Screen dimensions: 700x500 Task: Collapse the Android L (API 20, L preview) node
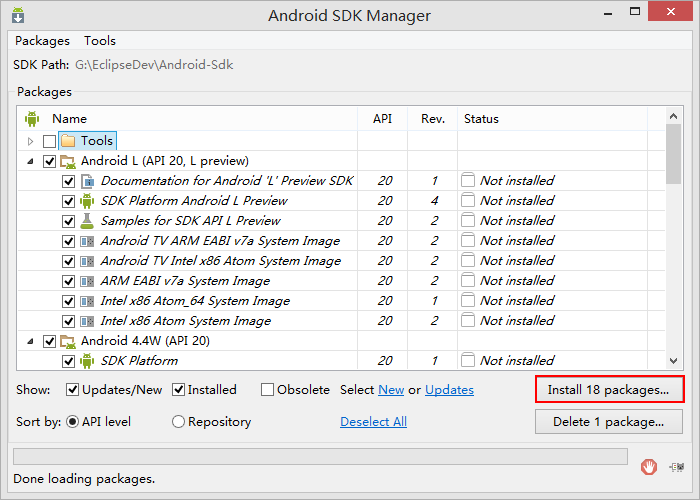[31, 161]
